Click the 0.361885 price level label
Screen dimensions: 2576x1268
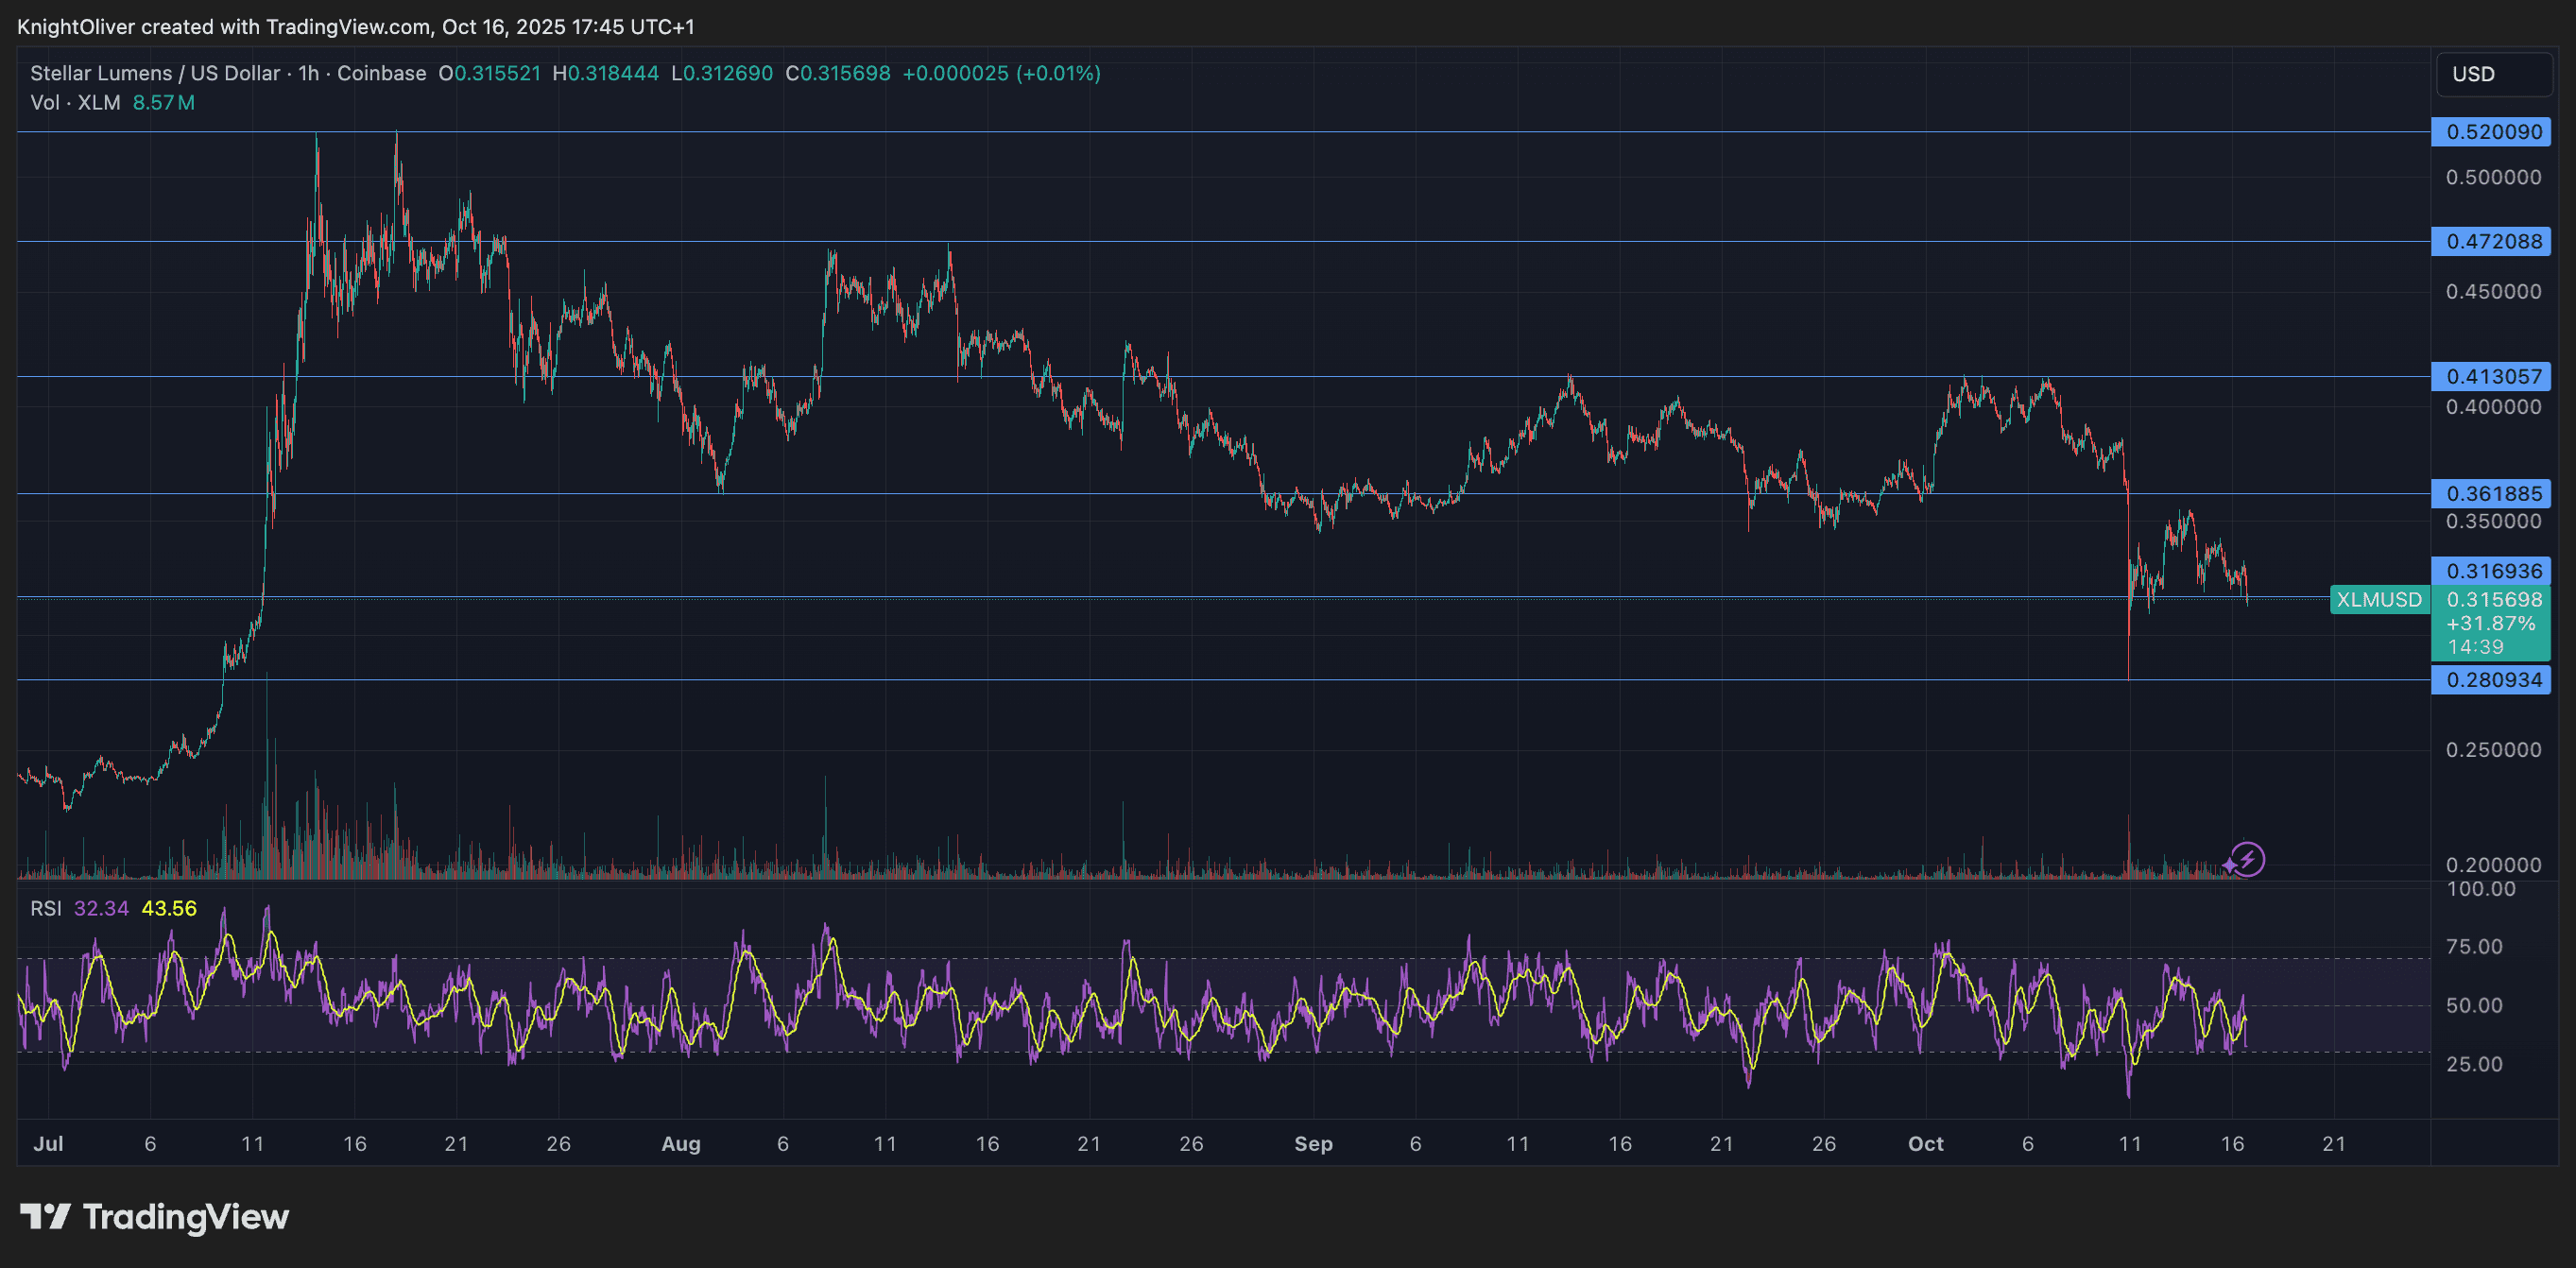click(2491, 493)
